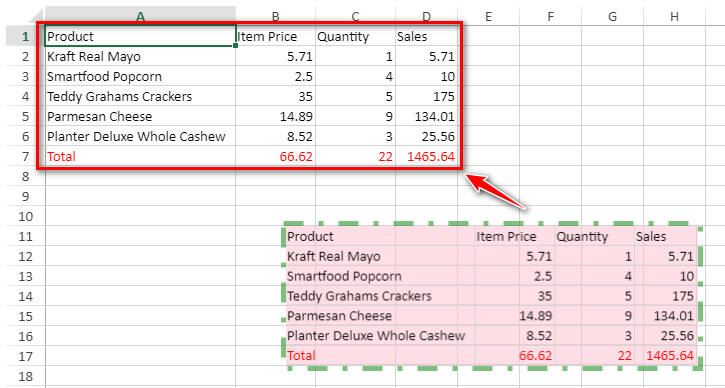This screenshot has height=388, width=725.
Task: Select row 7 header
Action: (x=25, y=156)
